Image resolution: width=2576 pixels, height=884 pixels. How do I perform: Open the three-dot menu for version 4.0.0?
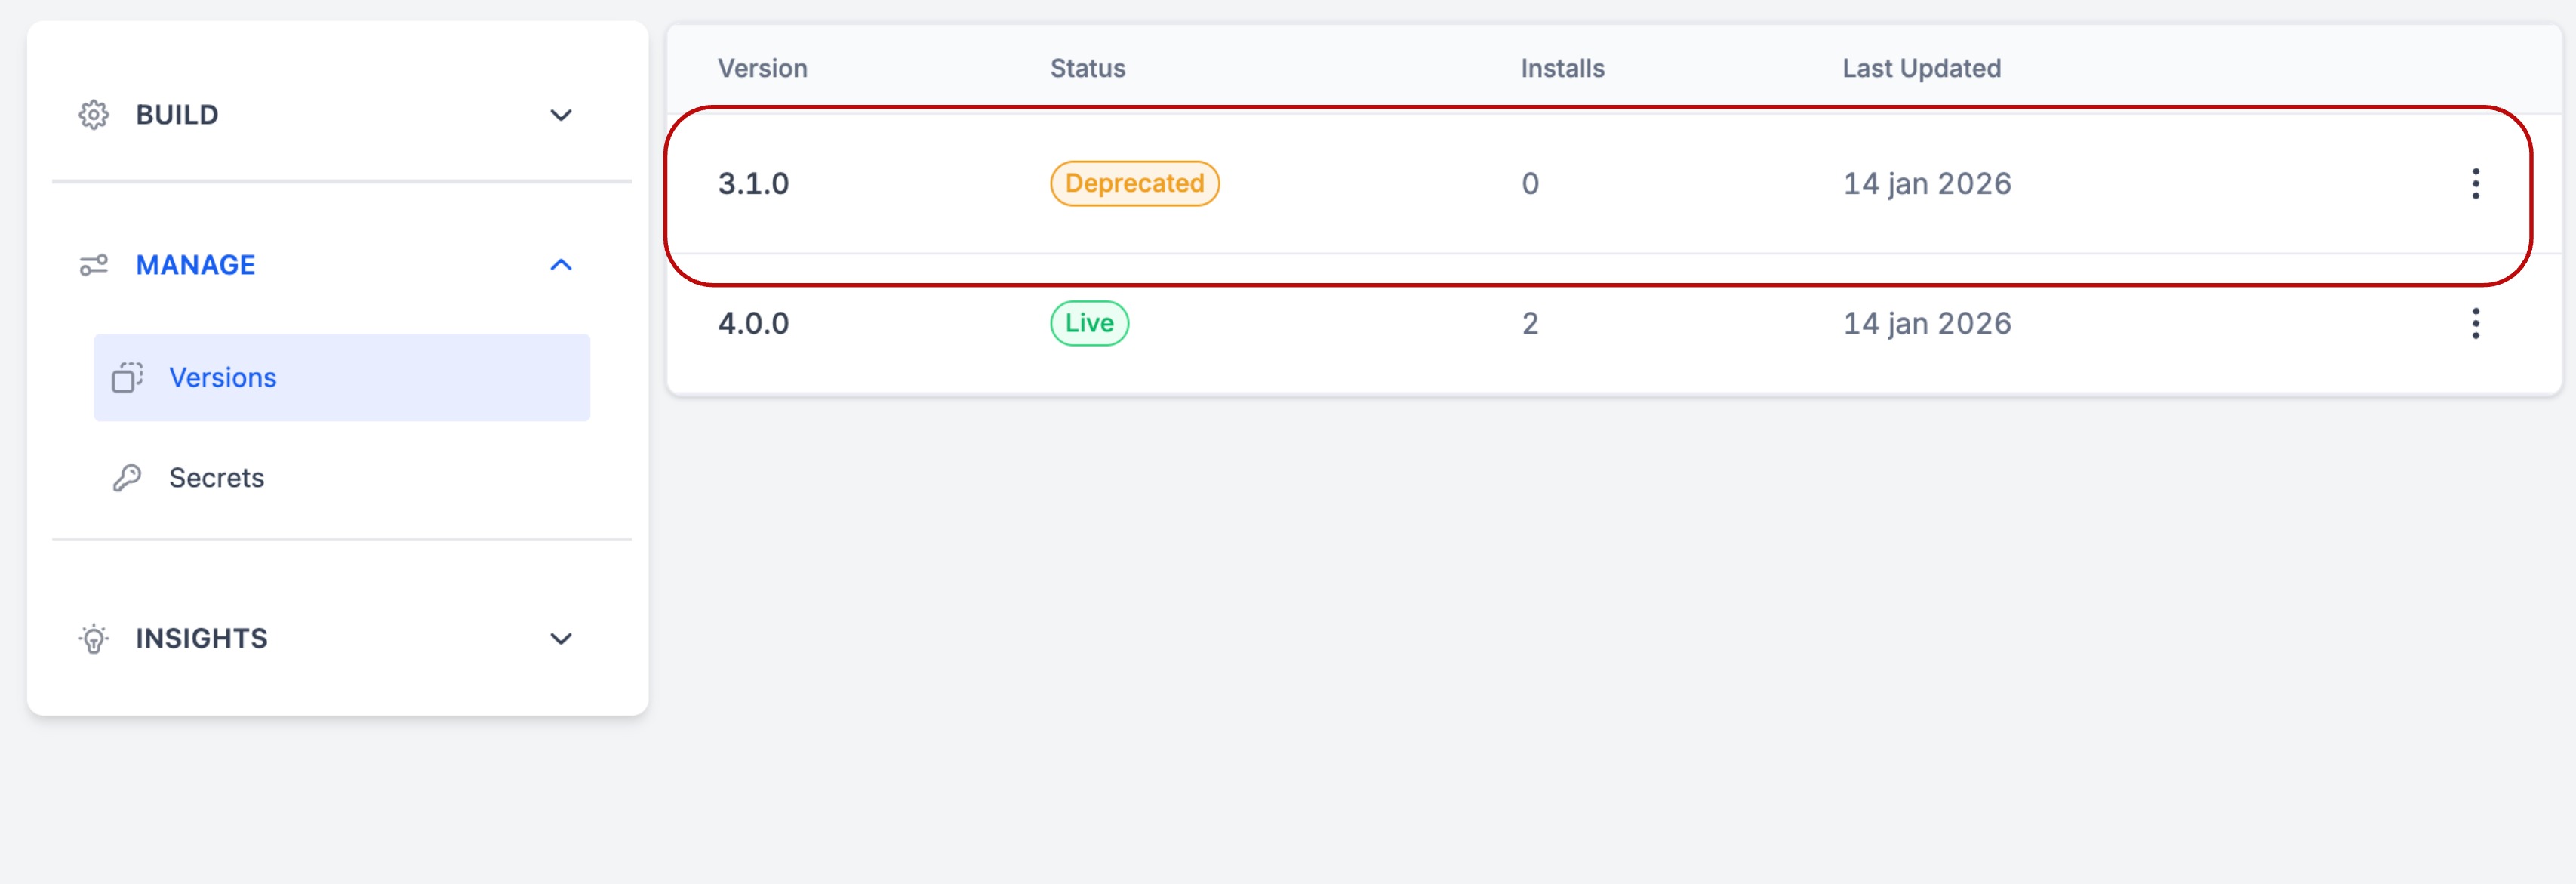[x=2475, y=324]
